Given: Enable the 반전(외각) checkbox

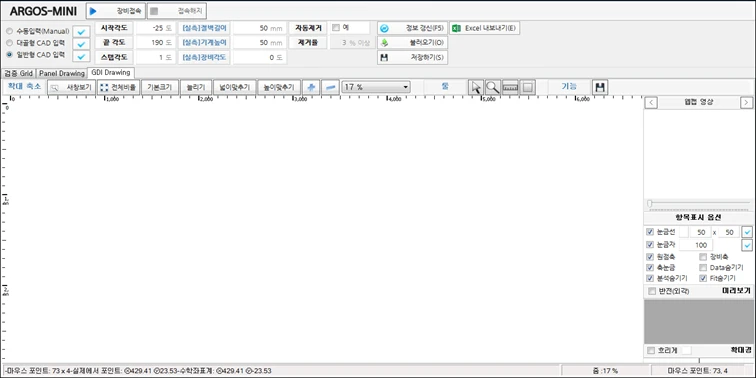Looking at the screenshot, I should pyautogui.click(x=652, y=291).
